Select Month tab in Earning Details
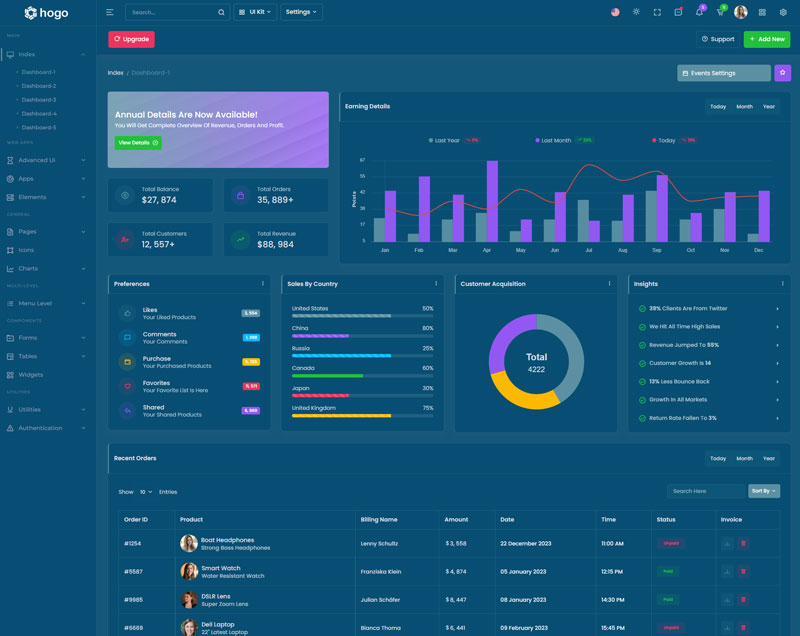 click(744, 107)
